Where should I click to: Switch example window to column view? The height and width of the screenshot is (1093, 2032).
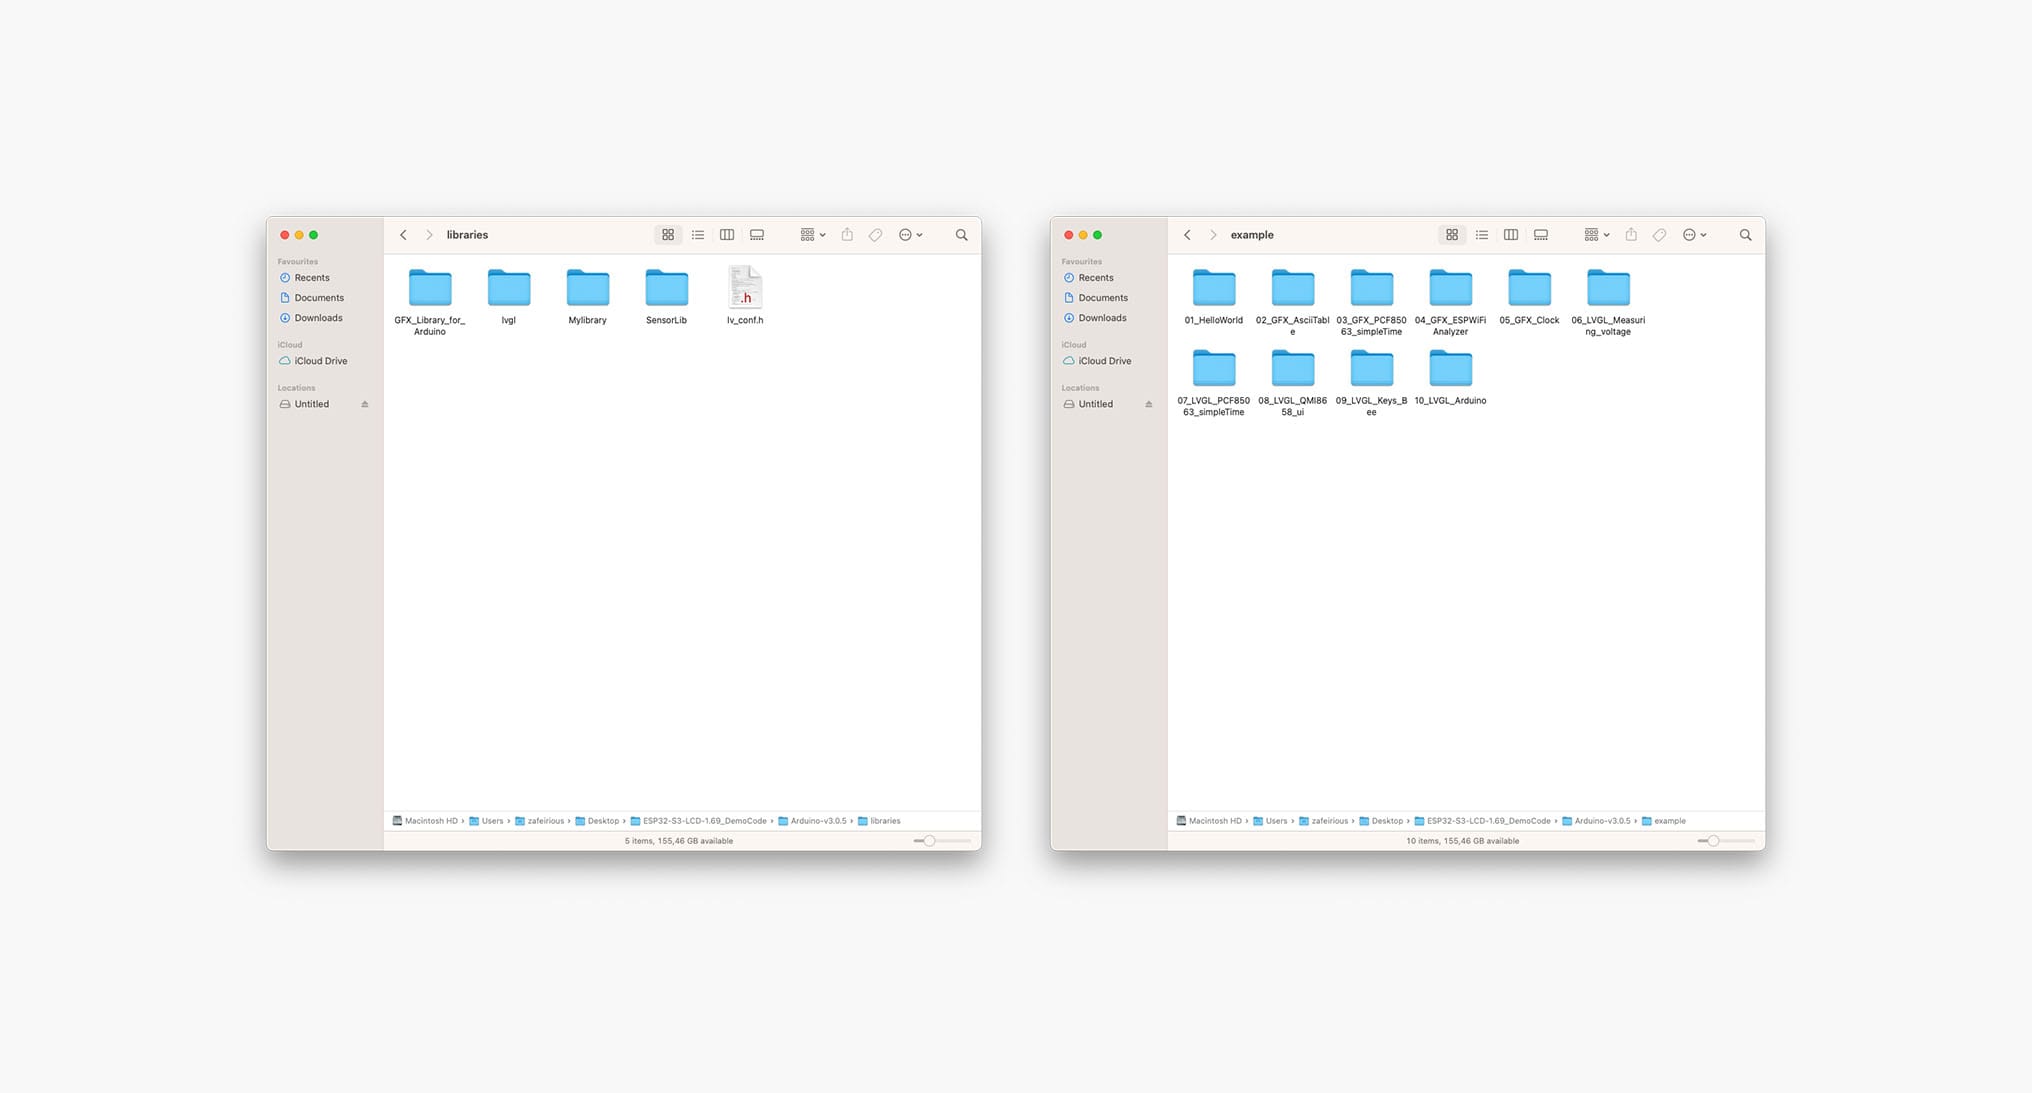(x=1511, y=235)
